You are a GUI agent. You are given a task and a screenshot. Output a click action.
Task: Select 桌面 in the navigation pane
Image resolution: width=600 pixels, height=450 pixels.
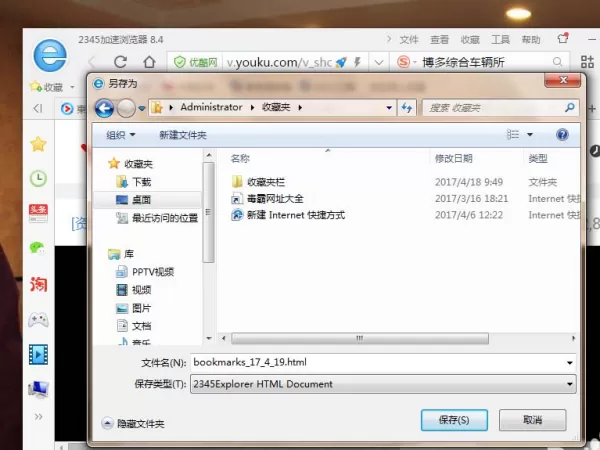[x=134, y=200]
